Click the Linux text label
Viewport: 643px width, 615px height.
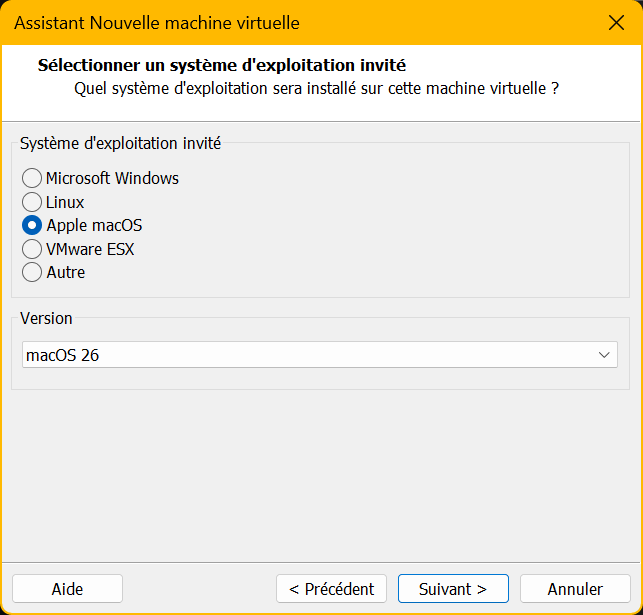[x=65, y=202]
